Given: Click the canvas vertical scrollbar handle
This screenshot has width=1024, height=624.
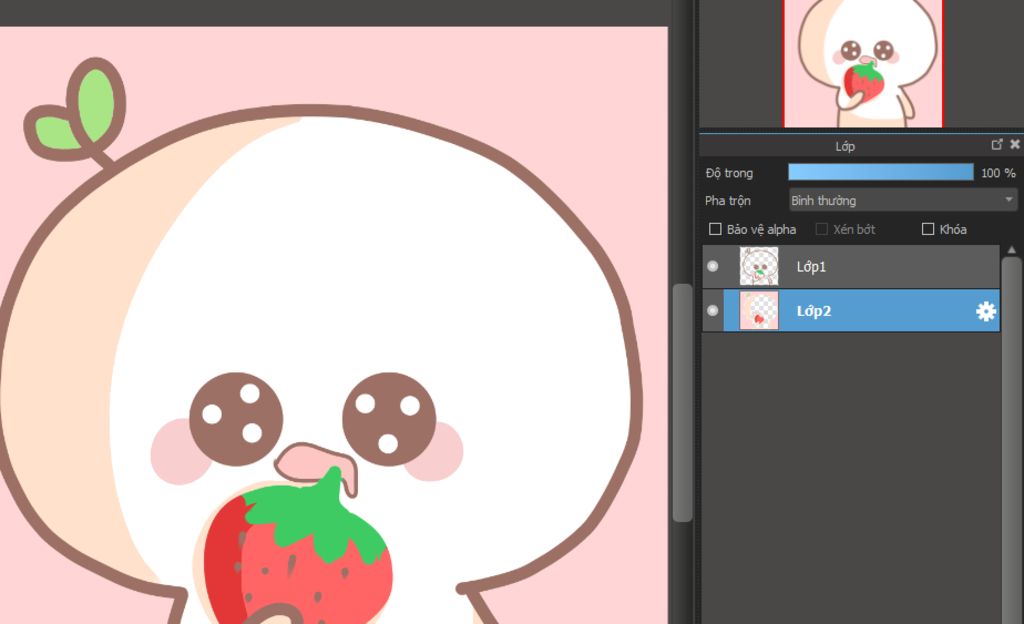Looking at the screenshot, I should point(682,403).
